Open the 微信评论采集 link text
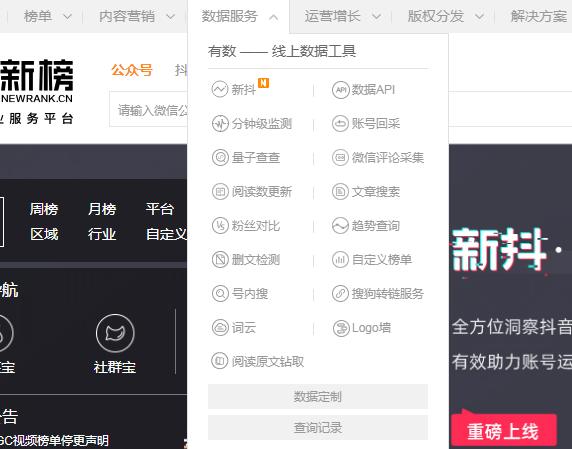 pyautogui.click(x=388, y=158)
